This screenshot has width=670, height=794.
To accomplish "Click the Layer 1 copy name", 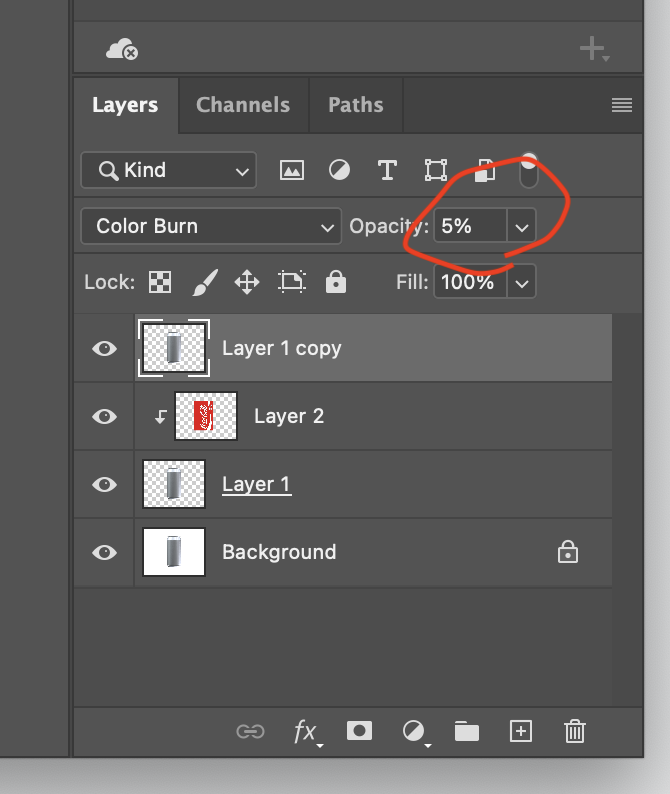I will [282, 349].
